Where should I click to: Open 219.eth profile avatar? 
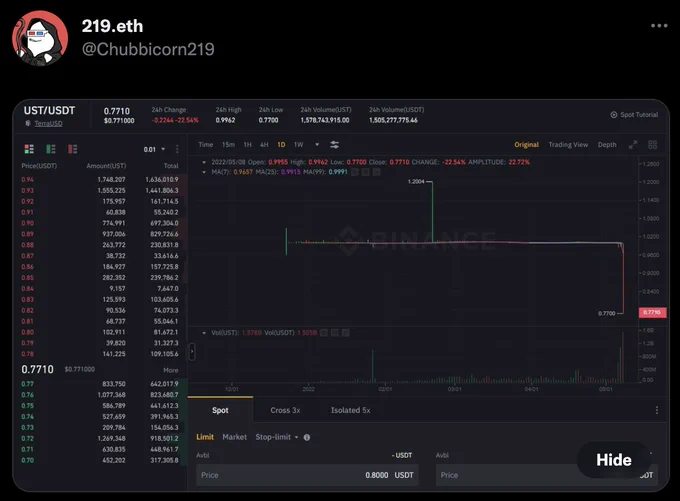pos(40,38)
